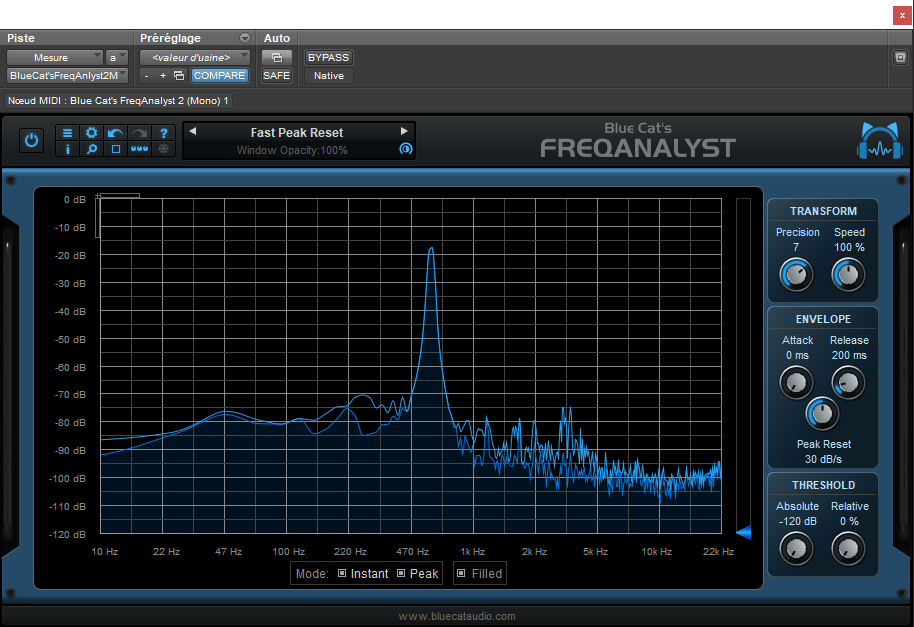
Task: Open the Fast Peak Reset preset name
Action: tap(297, 133)
